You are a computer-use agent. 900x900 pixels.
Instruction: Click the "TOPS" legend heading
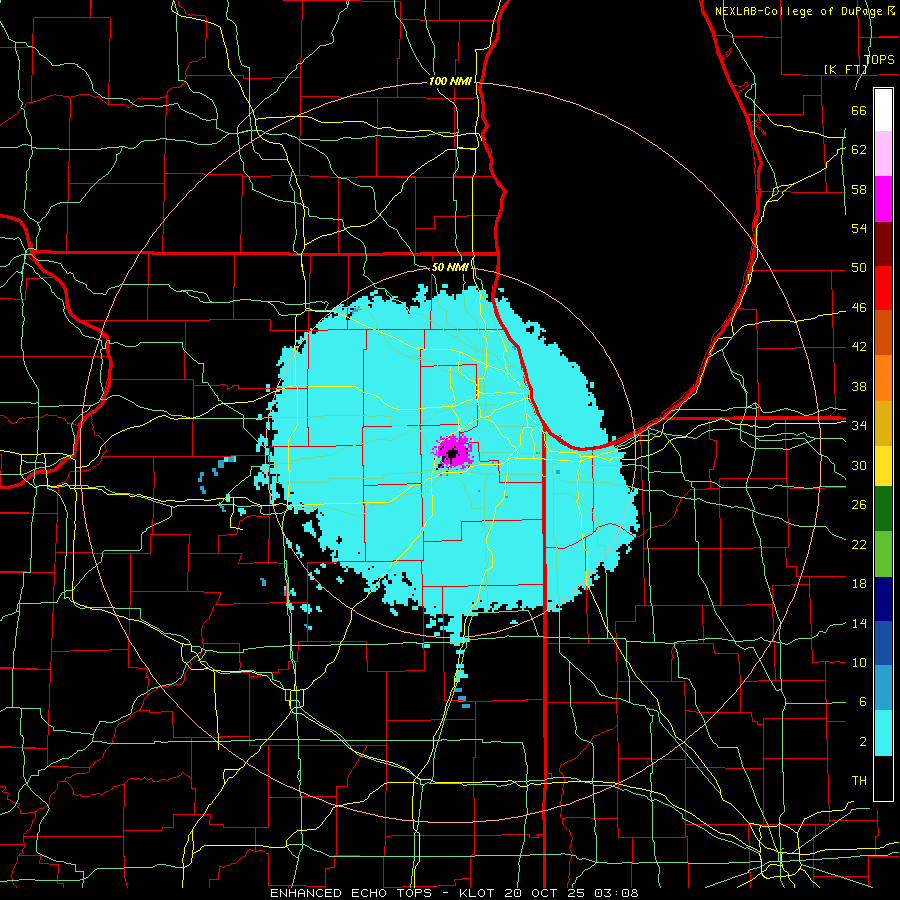(879, 60)
